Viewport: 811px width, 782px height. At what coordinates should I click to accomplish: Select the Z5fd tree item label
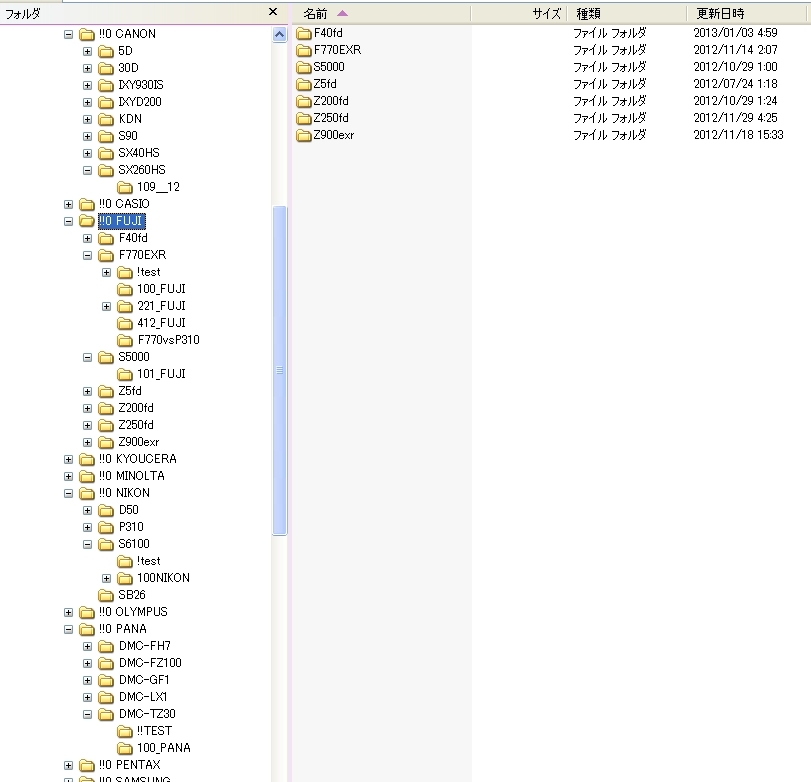[x=130, y=391]
